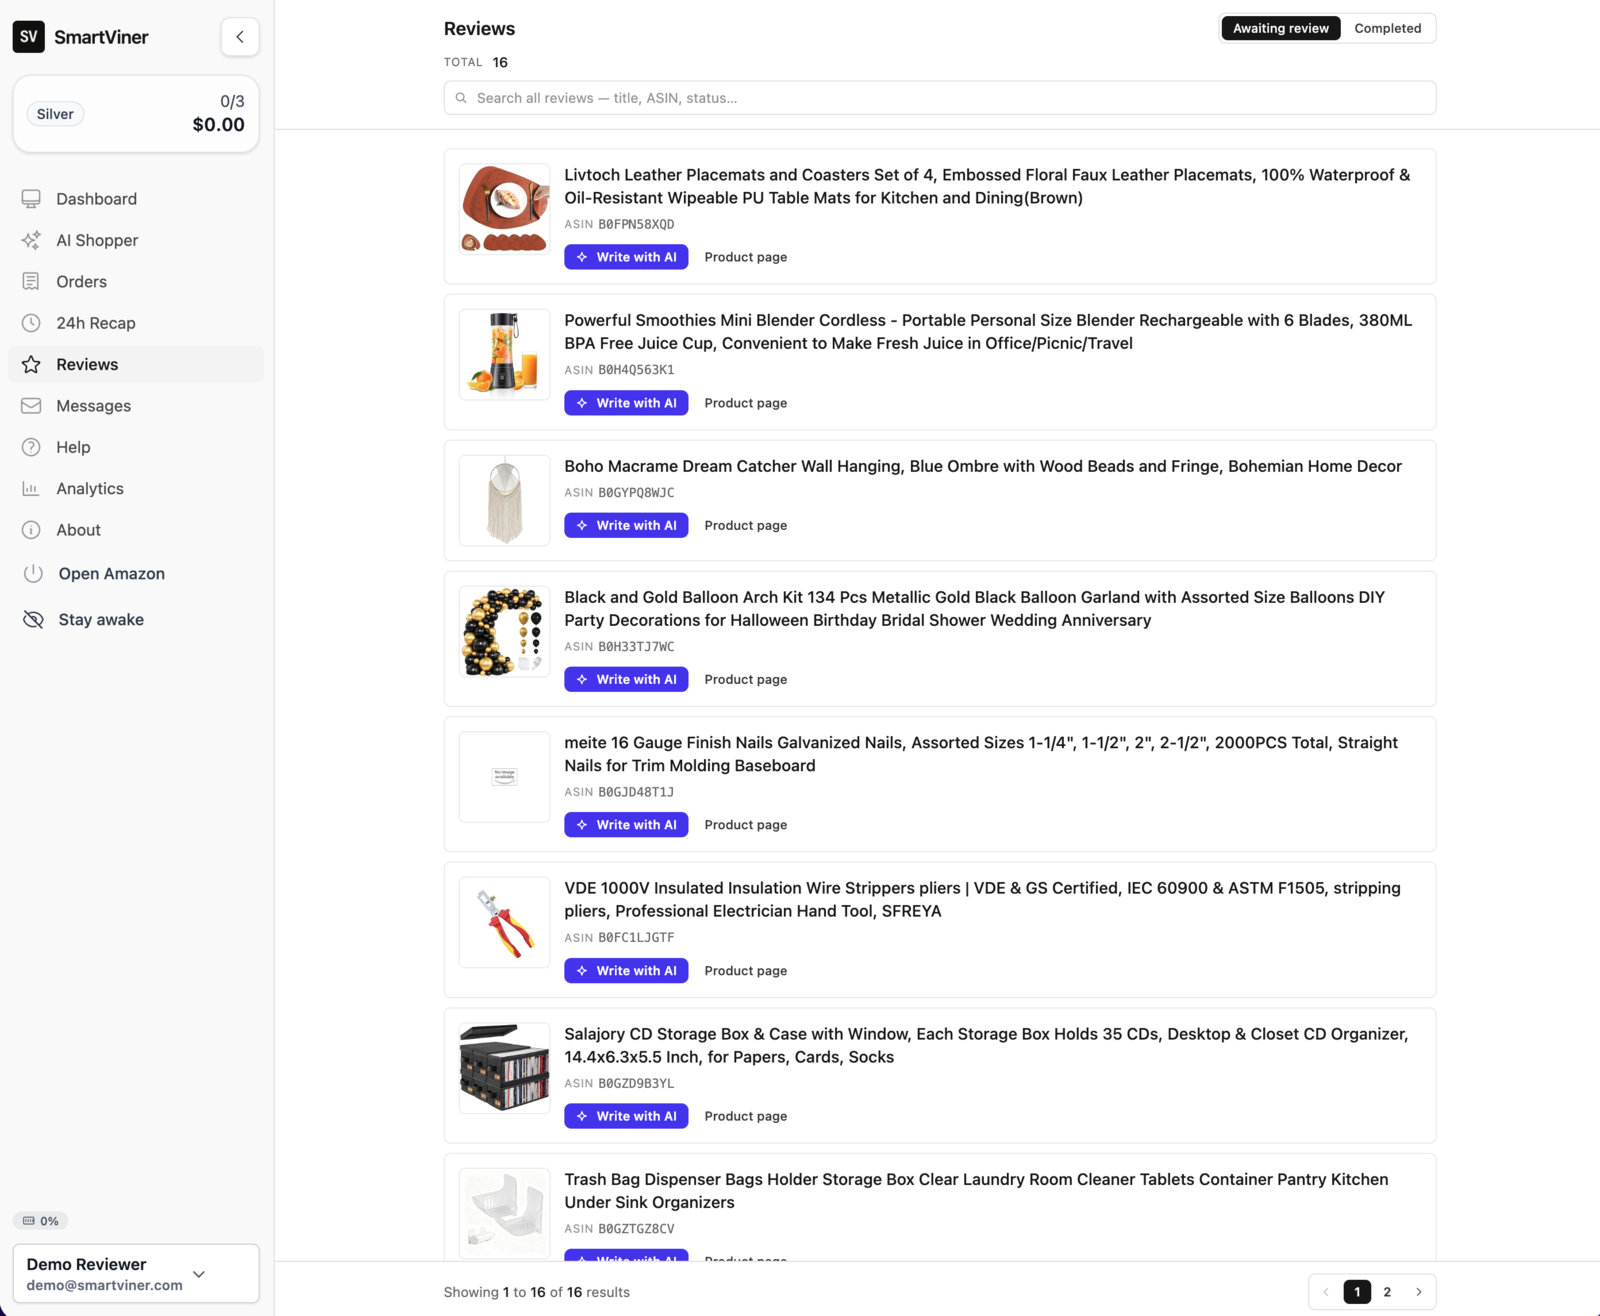Click the SV SmartViner logo icon
Screen dimensions: 1600x1316
coord(28,37)
